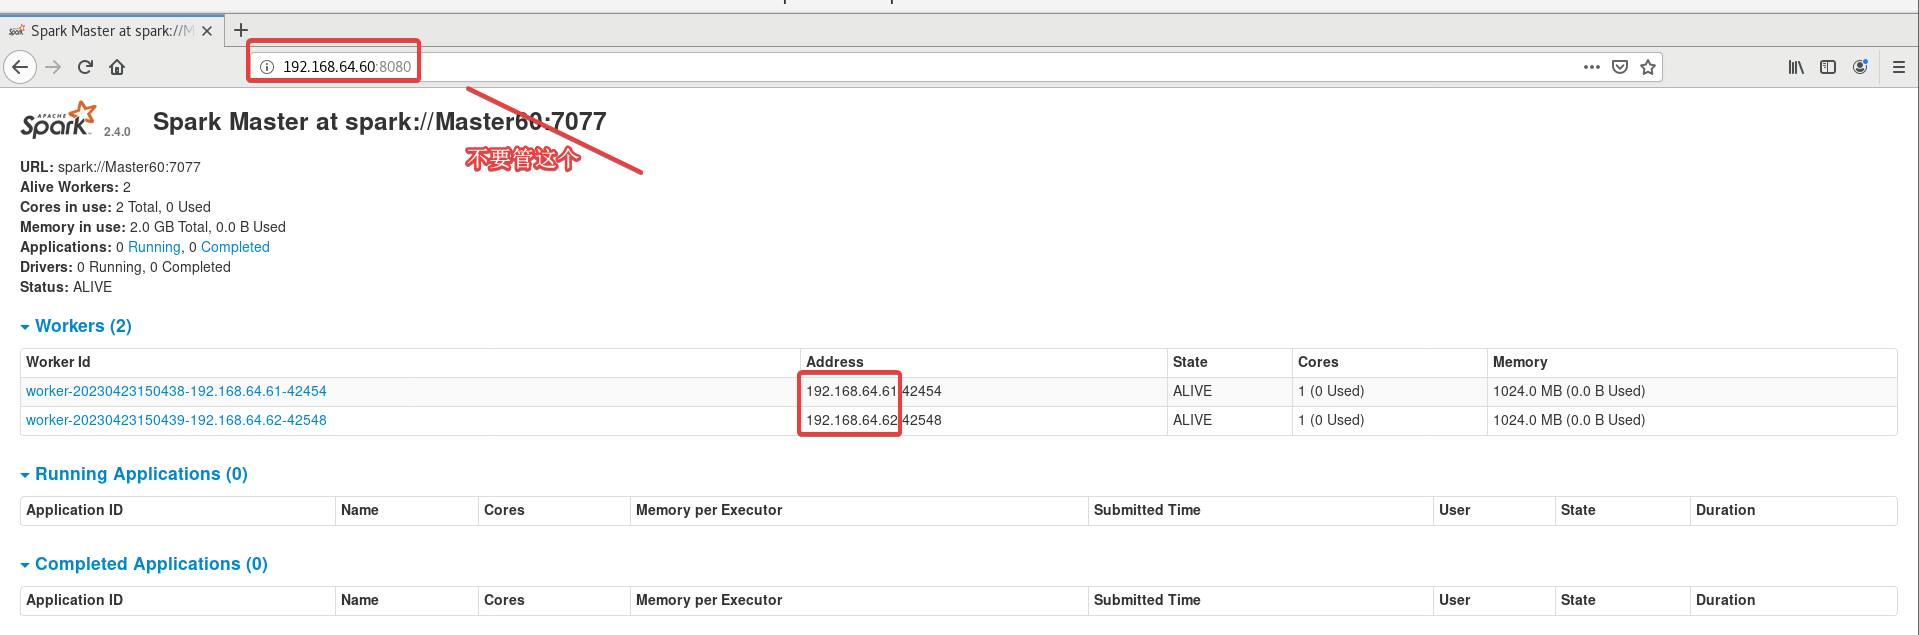
Task: Click the Status: ALIVE text
Action: point(66,287)
